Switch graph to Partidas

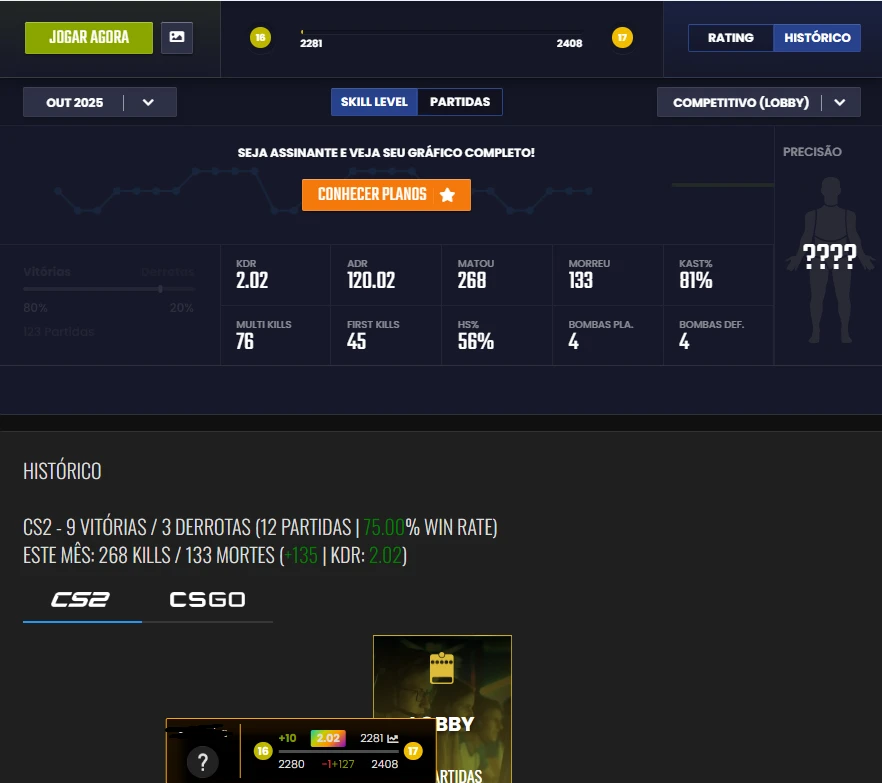460,102
